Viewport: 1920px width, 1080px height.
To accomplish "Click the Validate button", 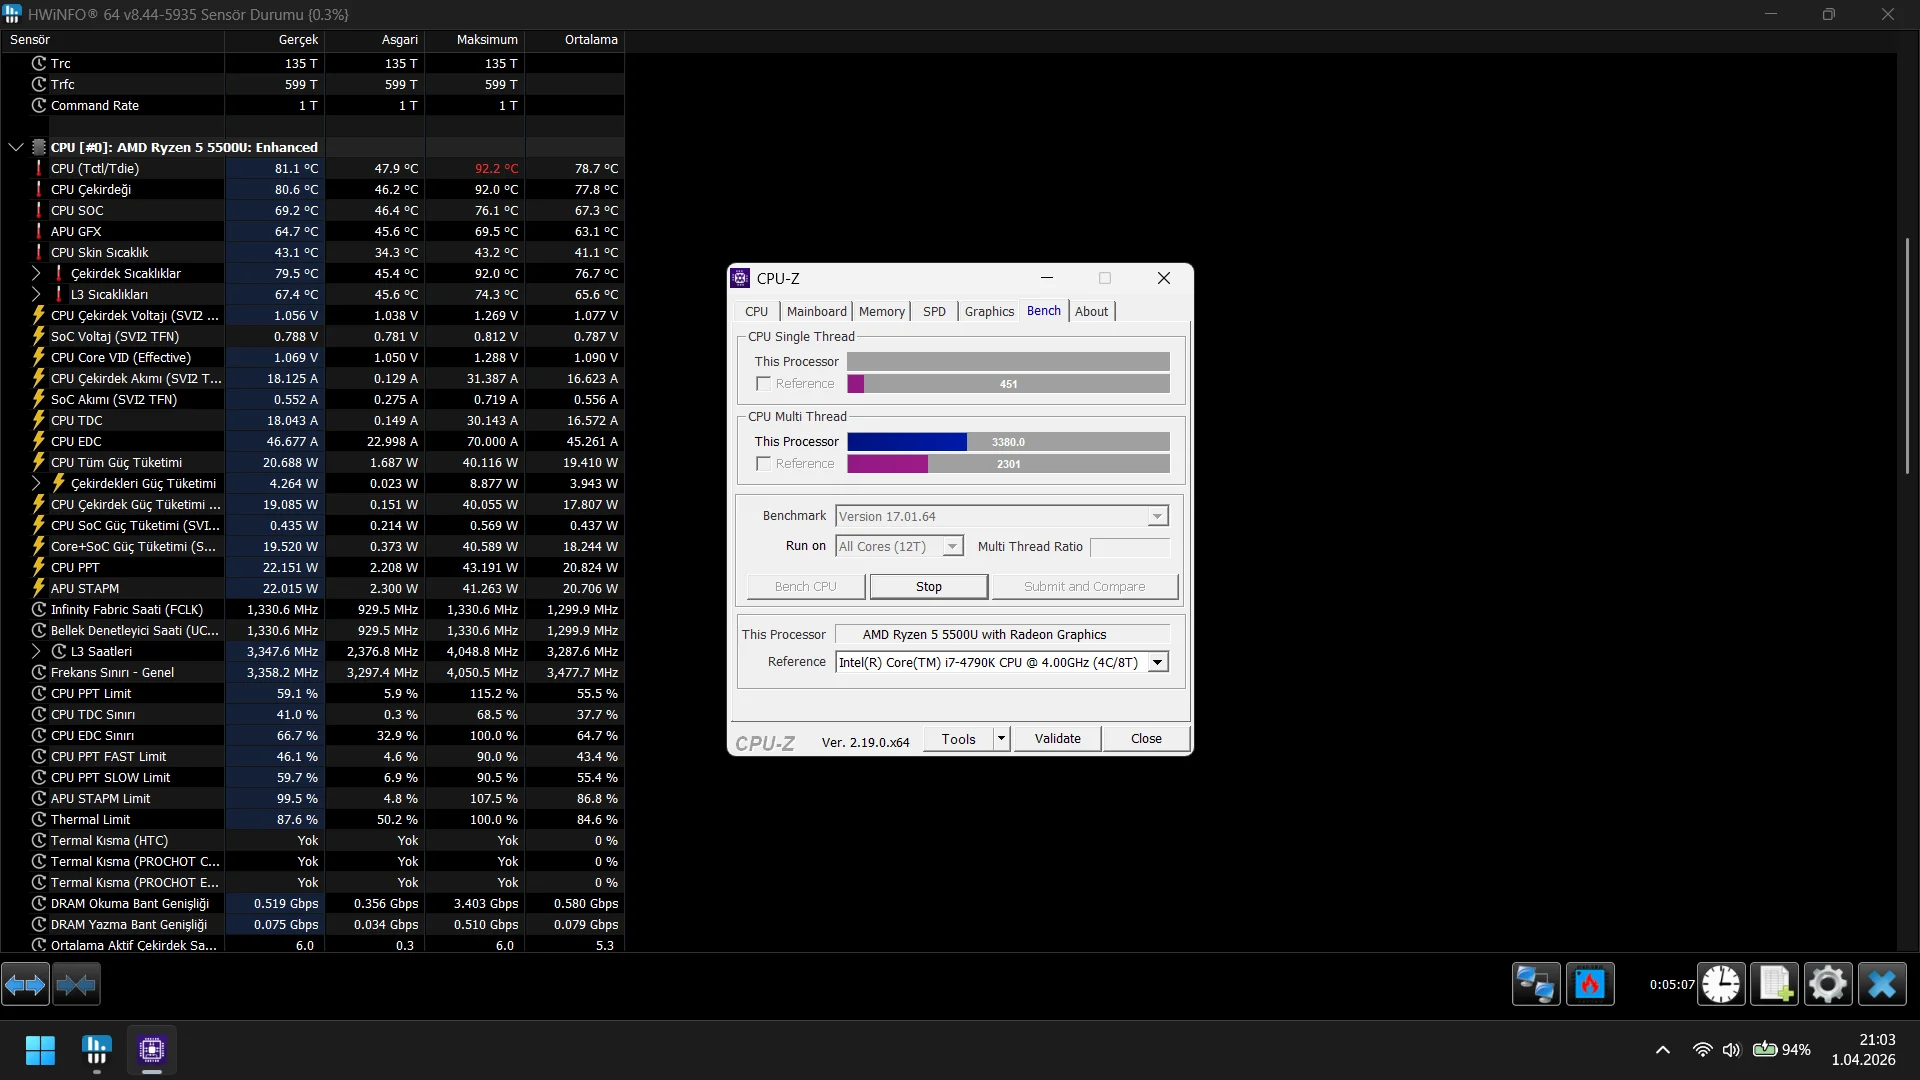I will [1057, 739].
